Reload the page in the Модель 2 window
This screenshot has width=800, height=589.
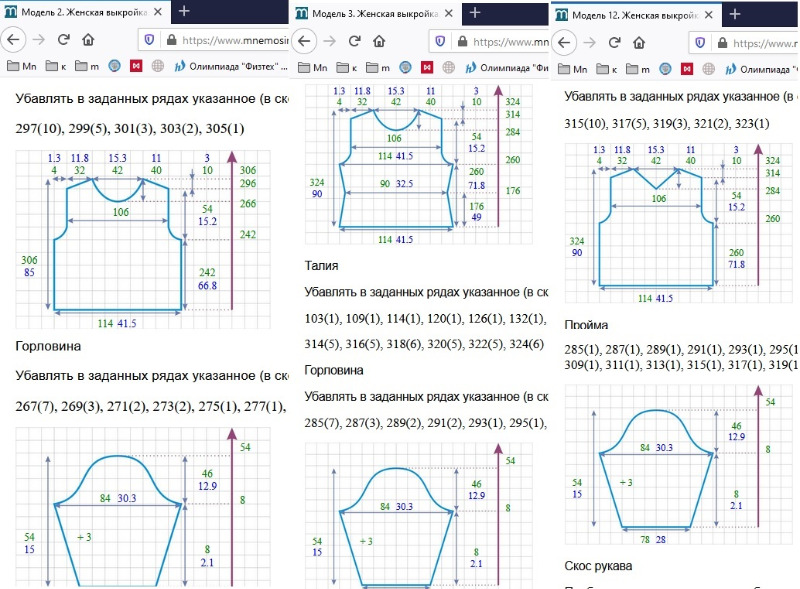[63, 39]
